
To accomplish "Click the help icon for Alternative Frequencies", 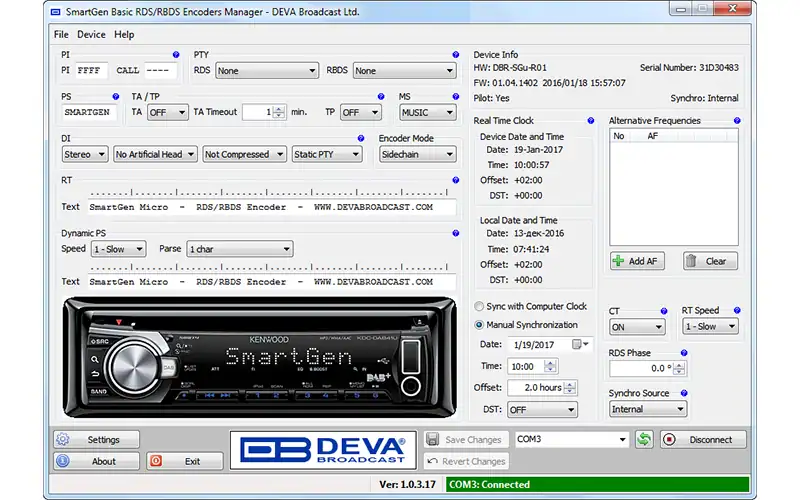I will click(737, 121).
